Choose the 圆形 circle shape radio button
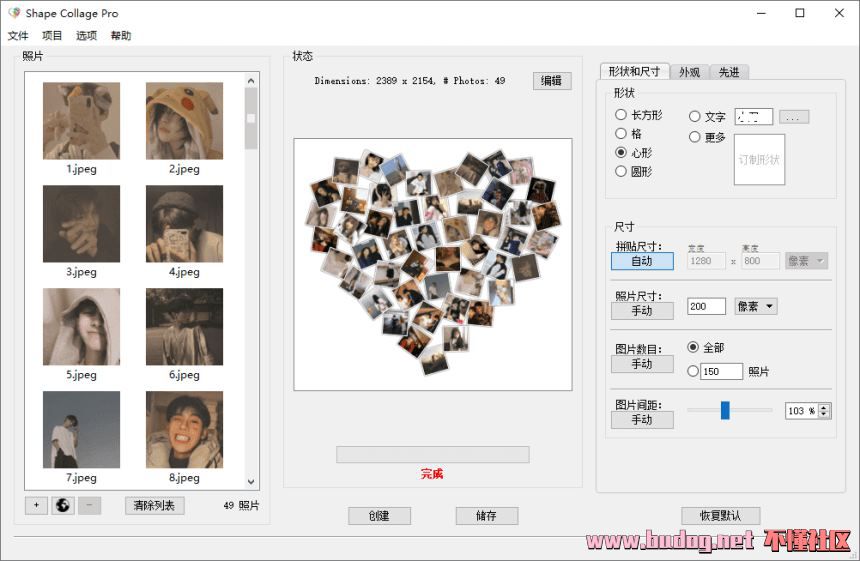The height and width of the screenshot is (561, 860). (621, 172)
